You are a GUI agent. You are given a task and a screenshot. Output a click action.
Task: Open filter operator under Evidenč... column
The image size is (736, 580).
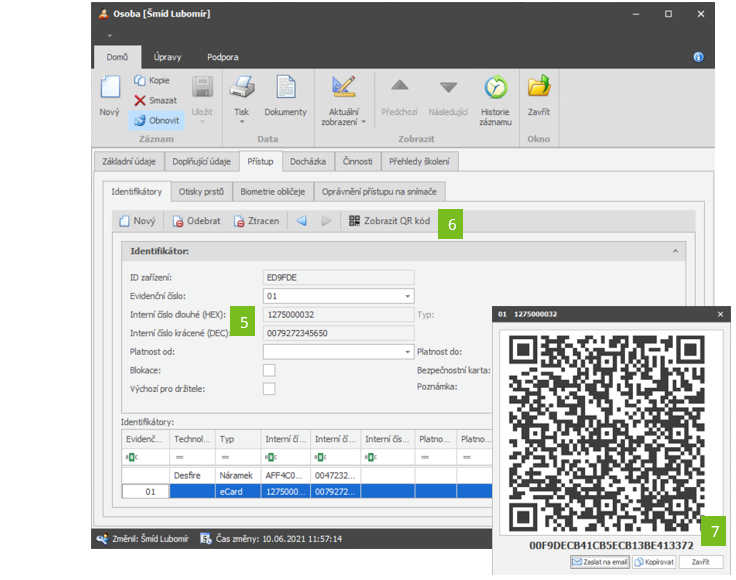[x=132, y=457]
